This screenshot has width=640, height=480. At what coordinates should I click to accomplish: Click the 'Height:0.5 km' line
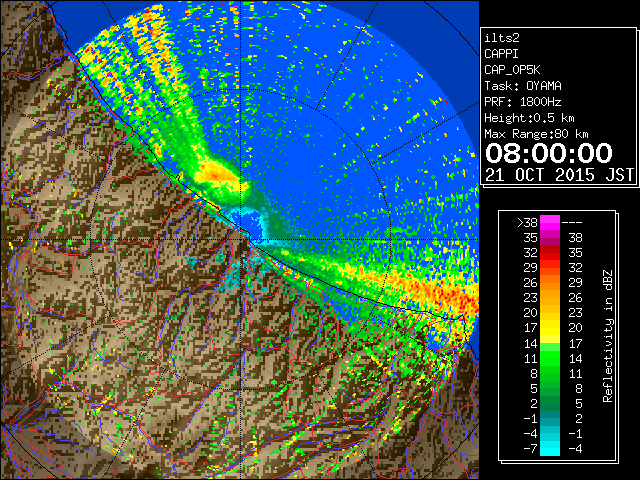(529, 118)
